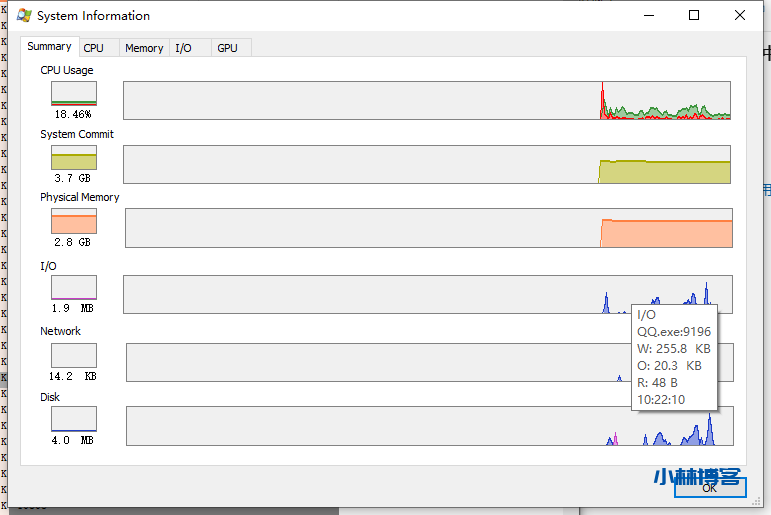Screen dimensions: 771x515
Task: Maximize the System Information window
Action: point(694,15)
